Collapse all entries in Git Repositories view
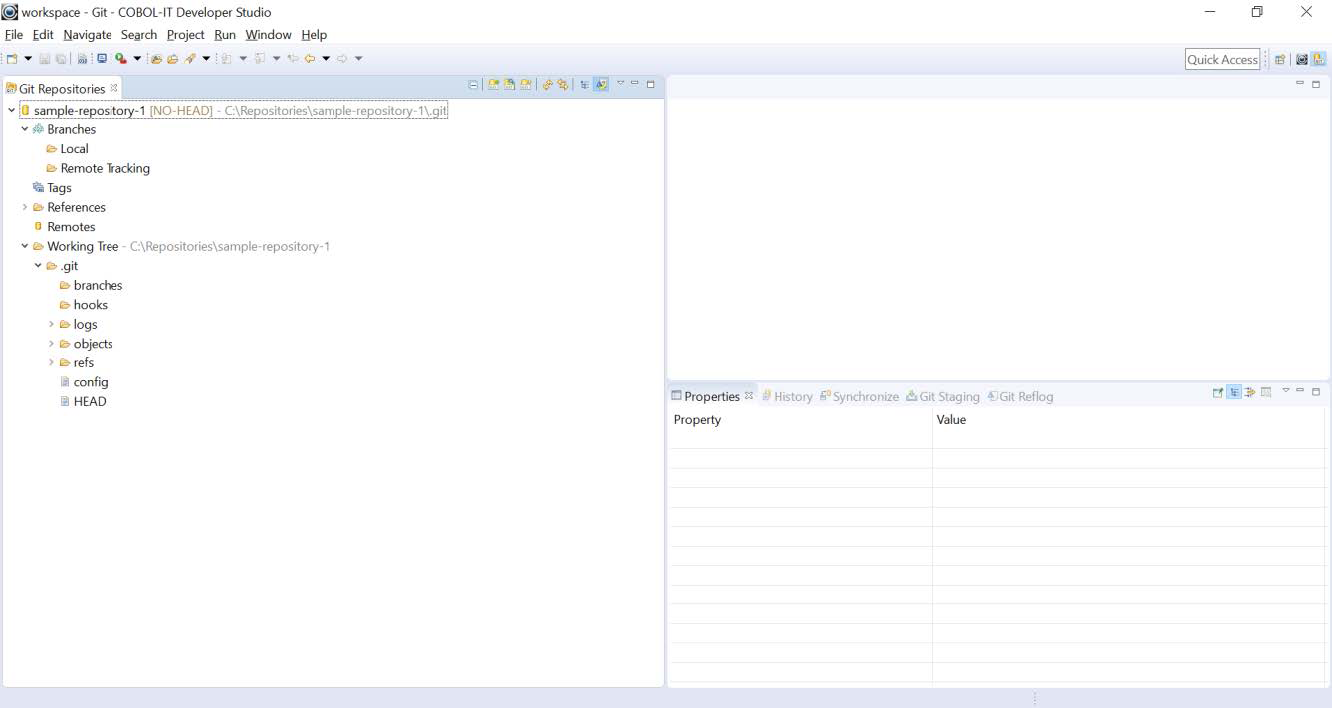 click(x=473, y=84)
